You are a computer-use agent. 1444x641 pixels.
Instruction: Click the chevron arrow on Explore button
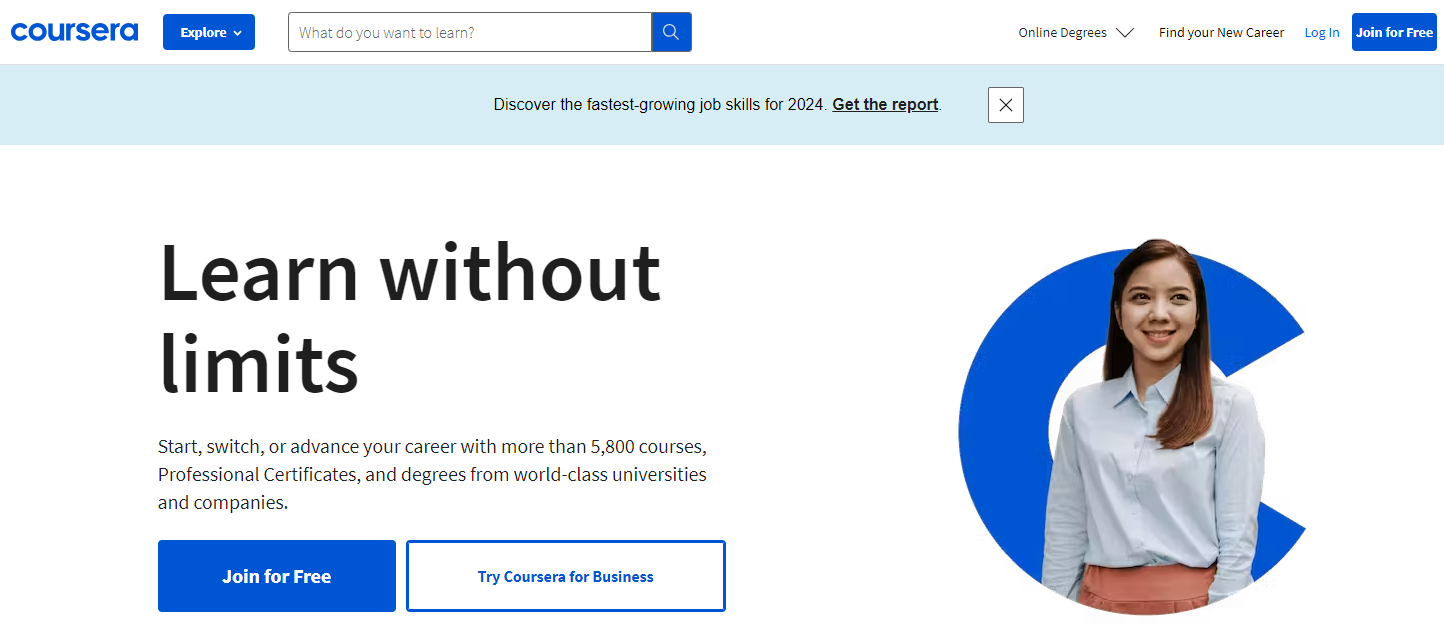pos(237,33)
